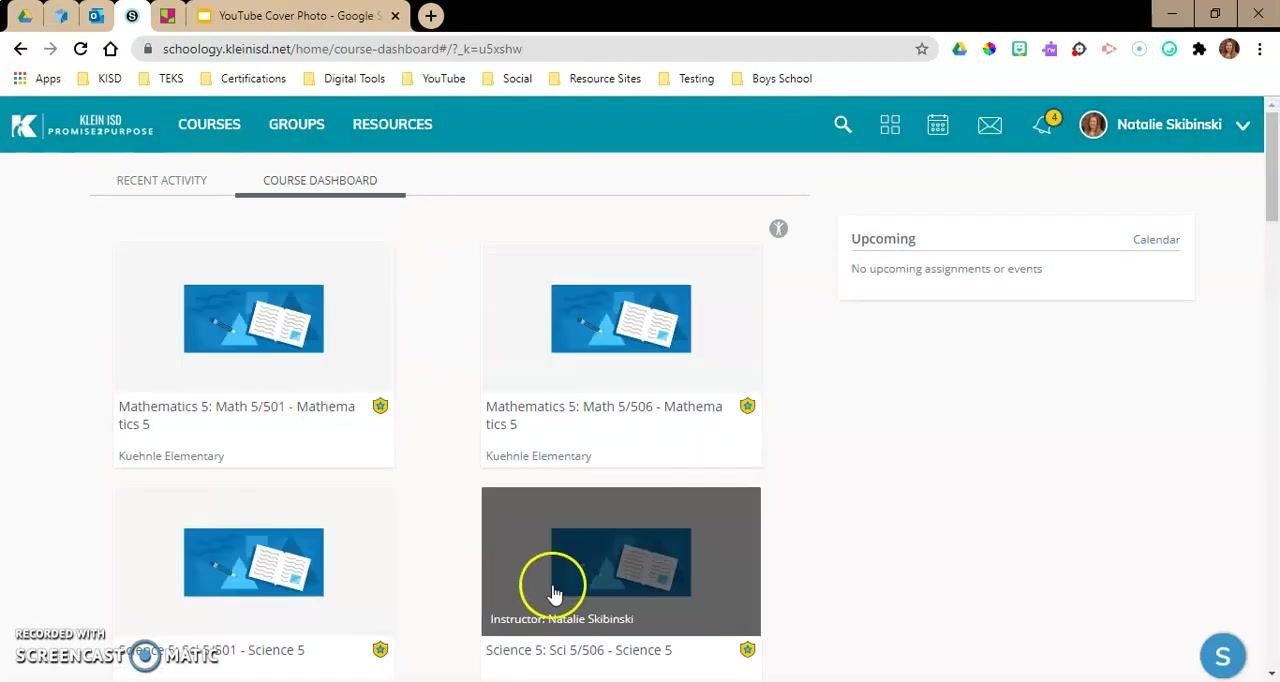Click the Klein ISD logo
This screenshot has height=682, width=1280.
click(82, 125)
